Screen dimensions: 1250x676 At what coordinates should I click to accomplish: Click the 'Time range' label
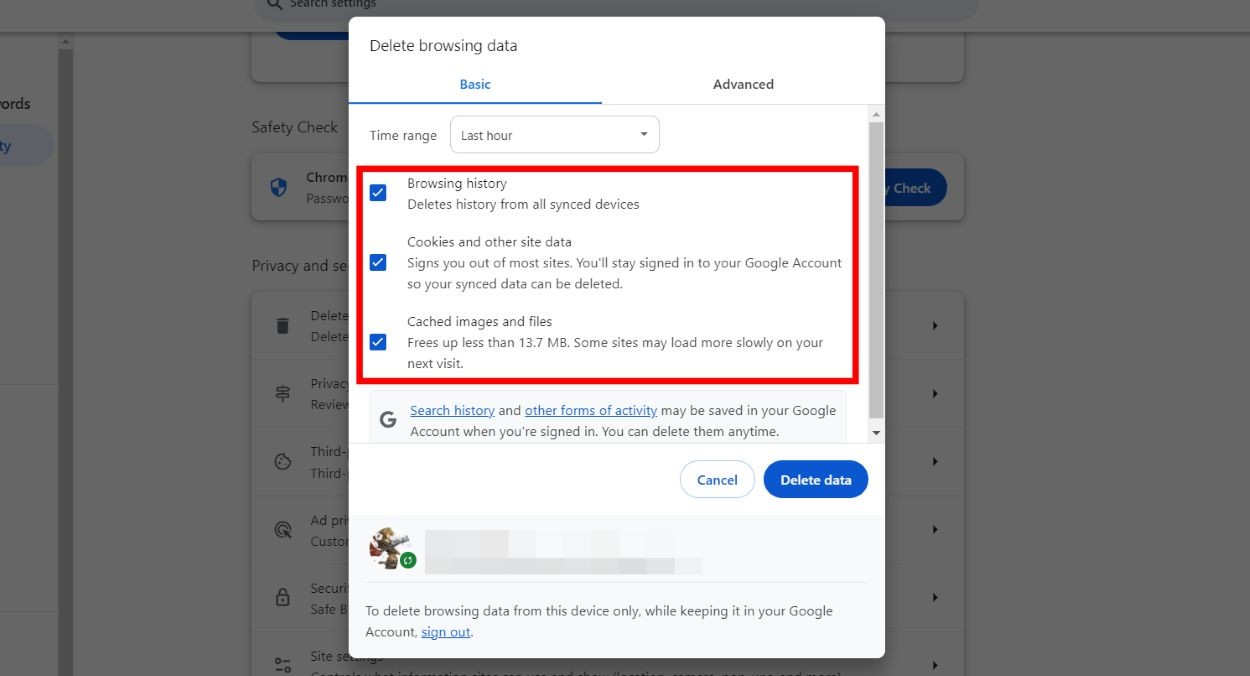(403, 135)
